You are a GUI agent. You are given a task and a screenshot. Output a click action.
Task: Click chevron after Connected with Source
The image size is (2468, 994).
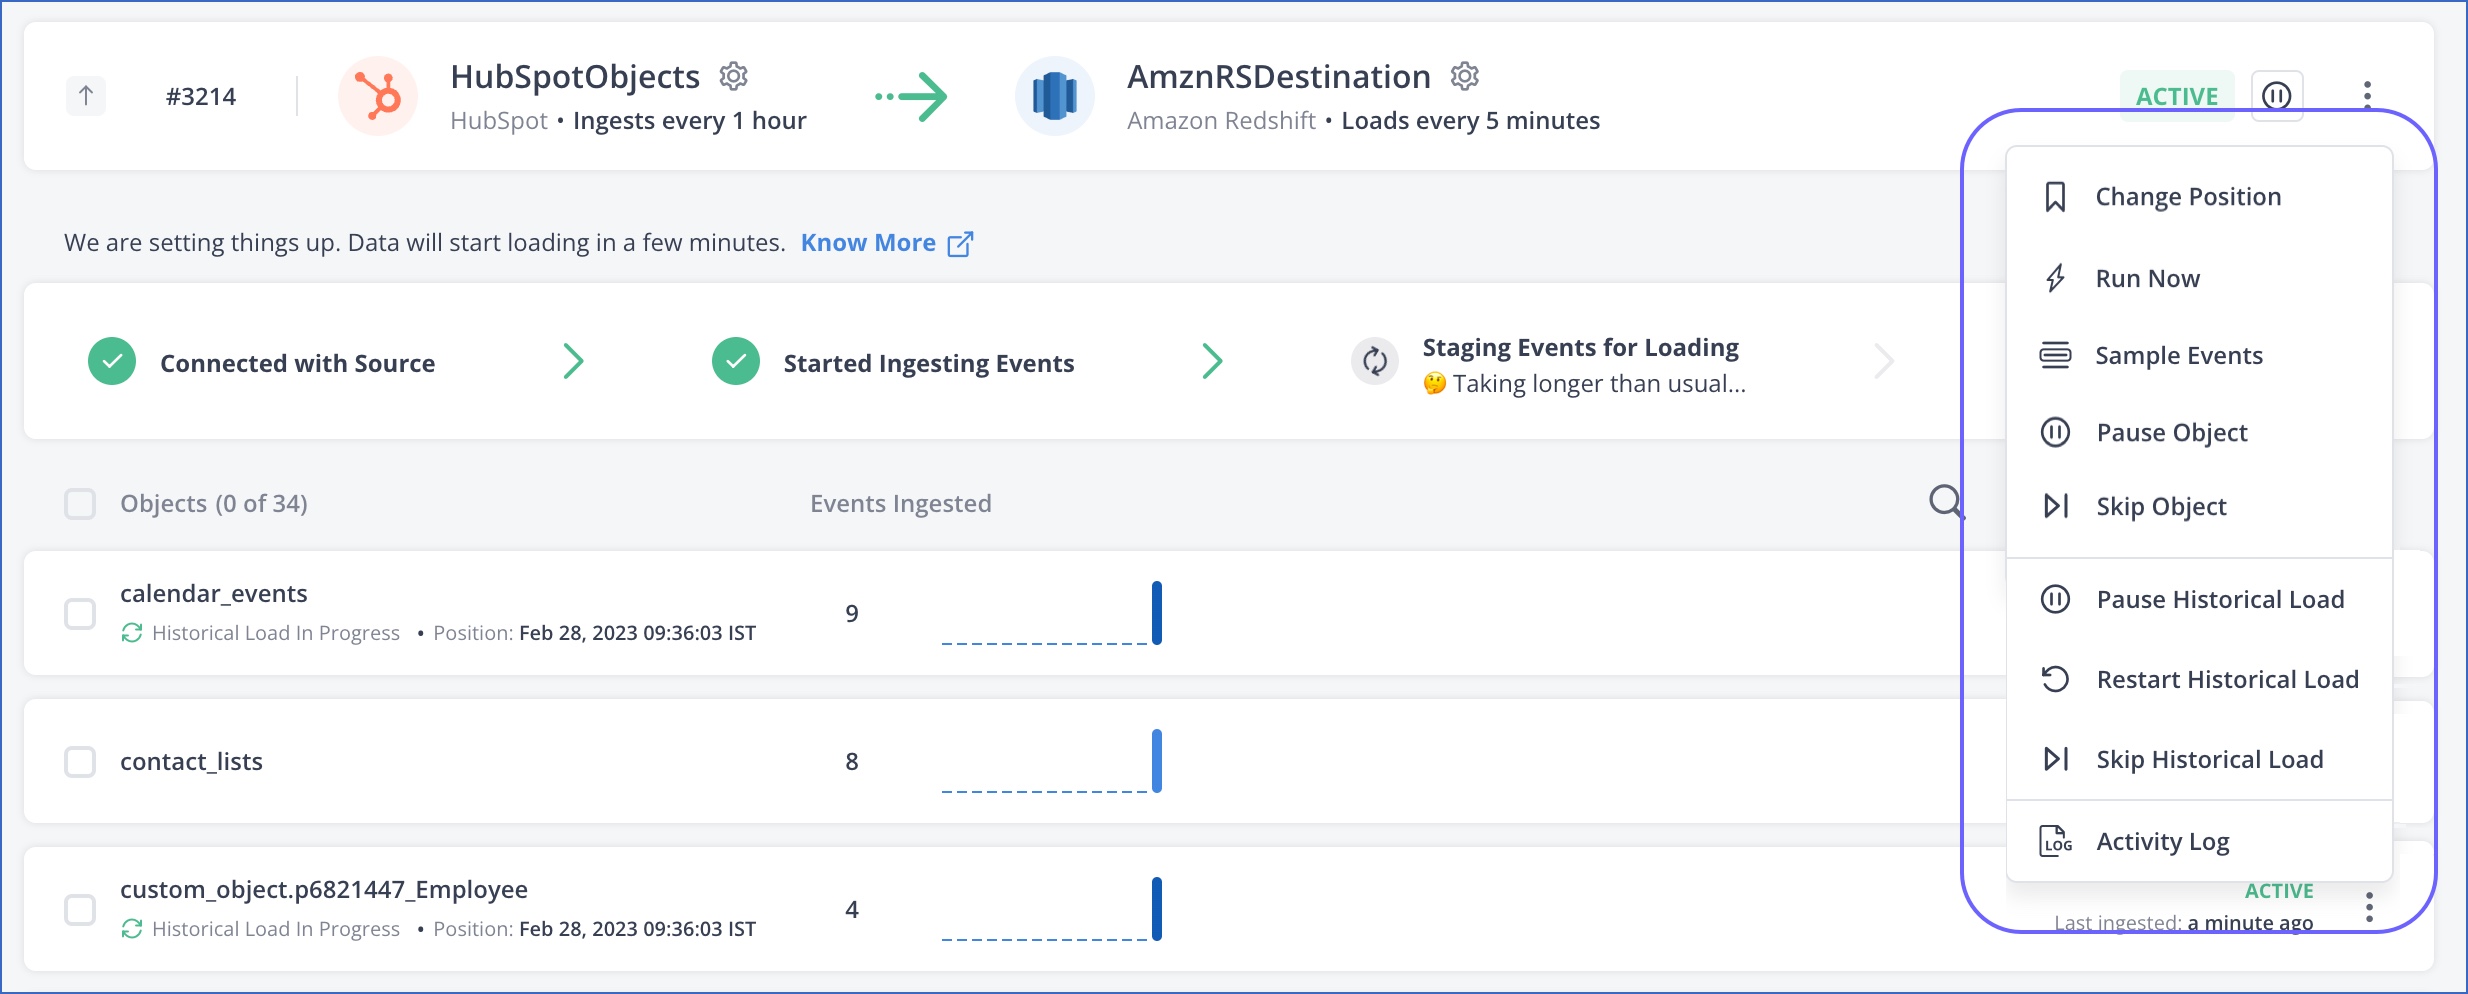tap(573, 361)
